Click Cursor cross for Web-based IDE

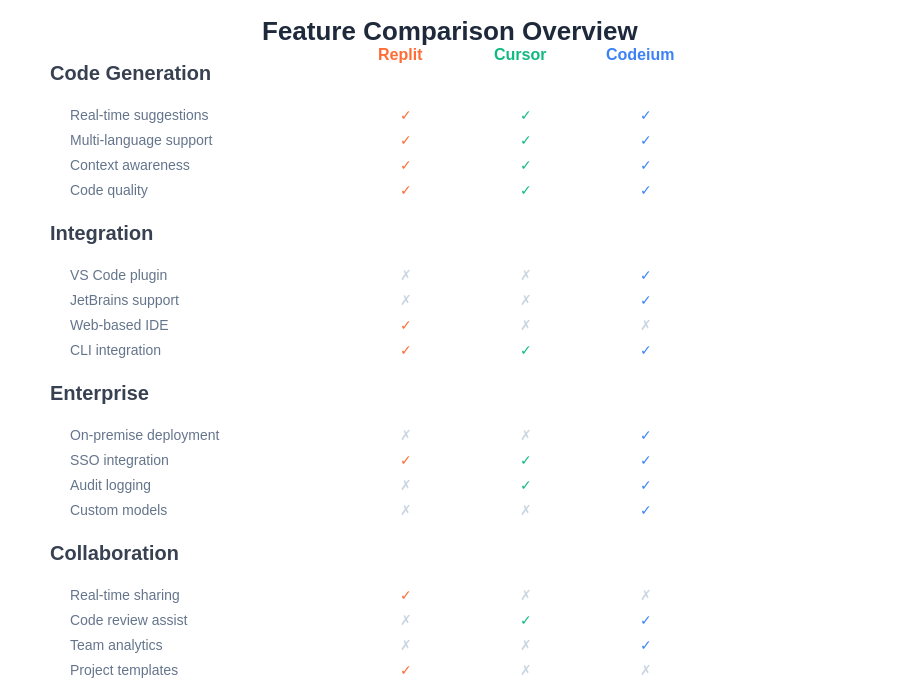tap(526, 325)
